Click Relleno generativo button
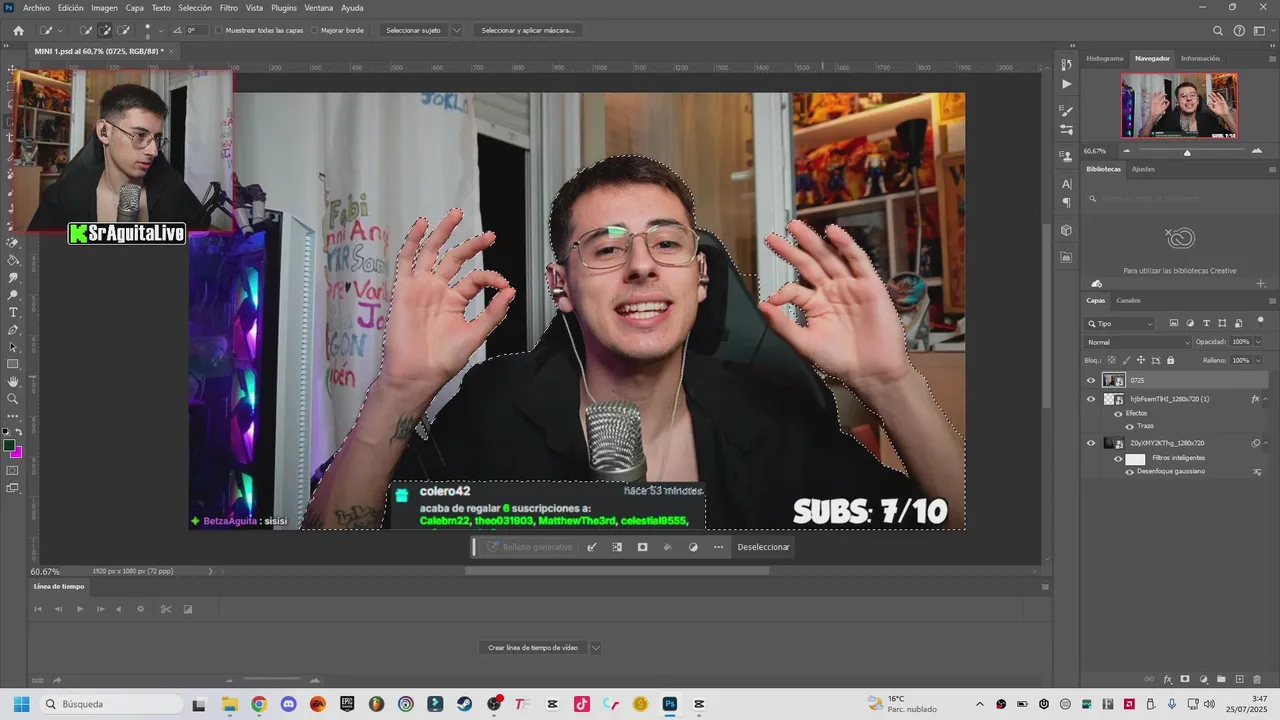 530,547
